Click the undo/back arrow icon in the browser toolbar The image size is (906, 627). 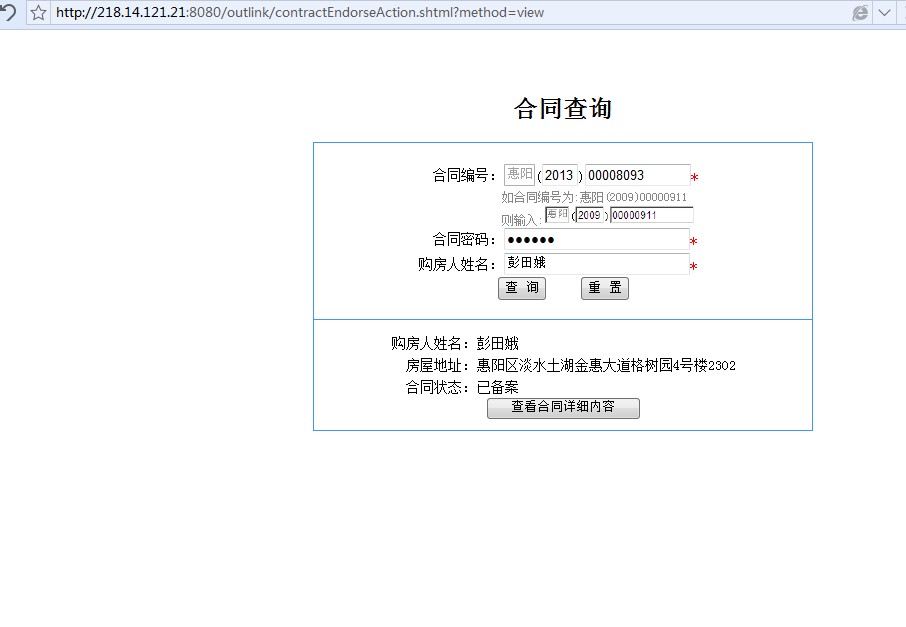click(x=8, y=12)
